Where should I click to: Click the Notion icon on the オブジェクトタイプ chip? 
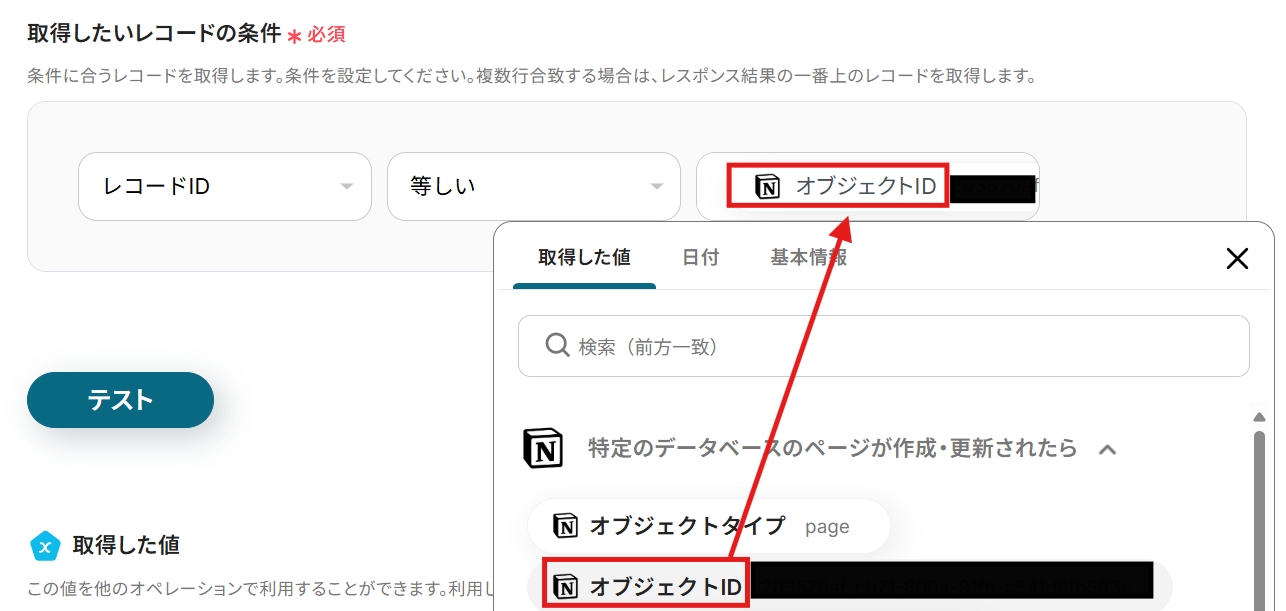pyautogui.click(x=566, y=526)
